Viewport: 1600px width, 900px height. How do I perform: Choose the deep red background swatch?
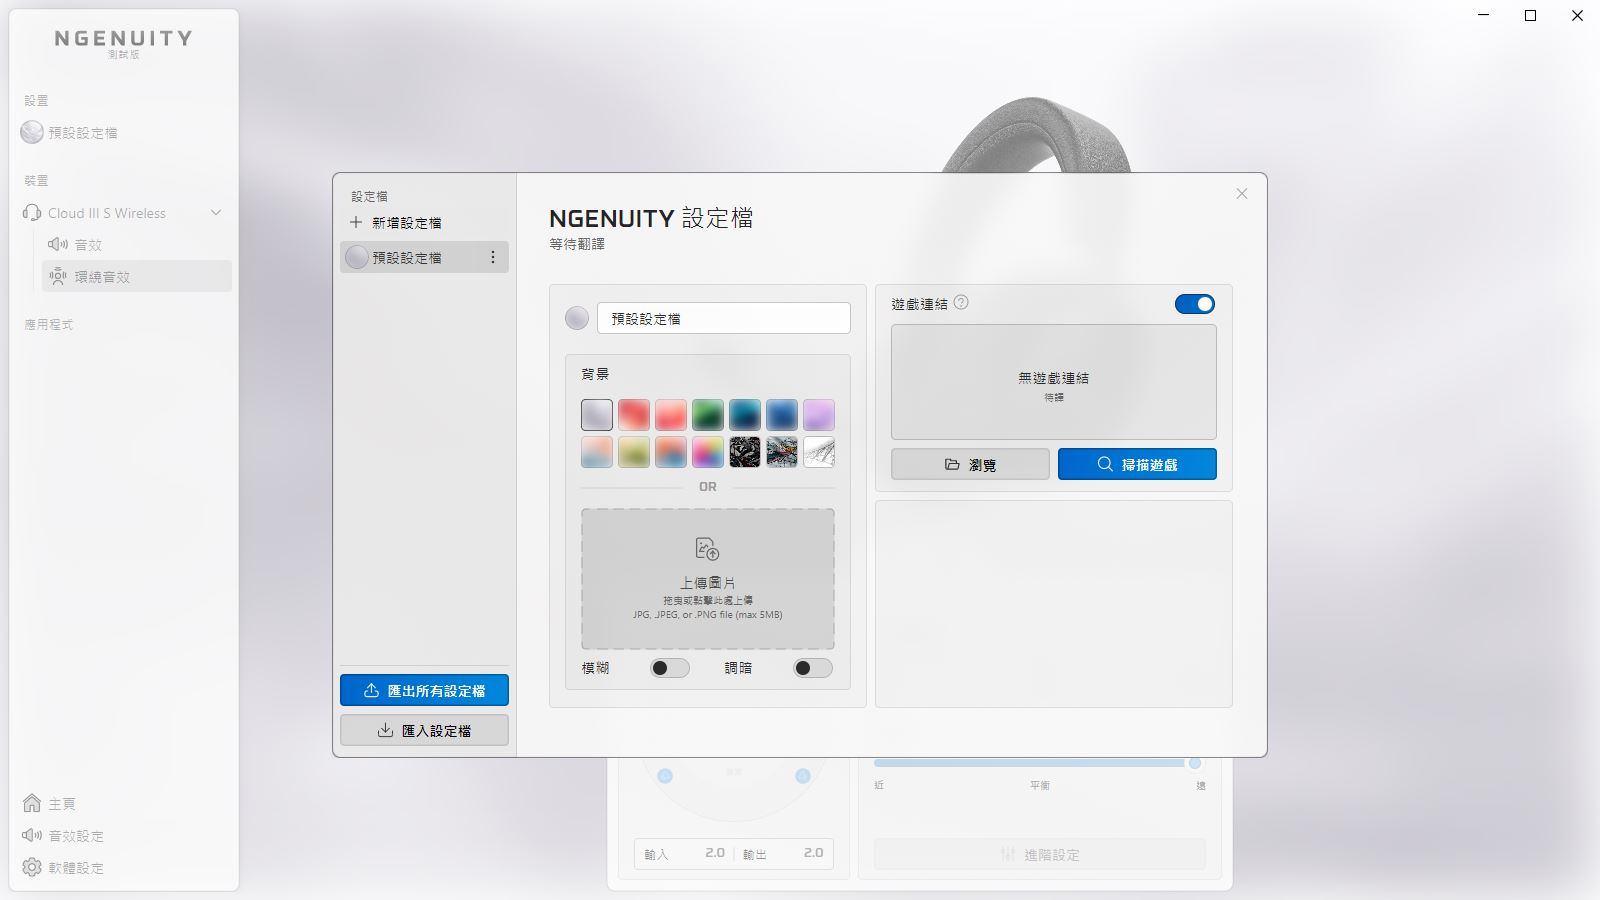click(x=634, y=414)
